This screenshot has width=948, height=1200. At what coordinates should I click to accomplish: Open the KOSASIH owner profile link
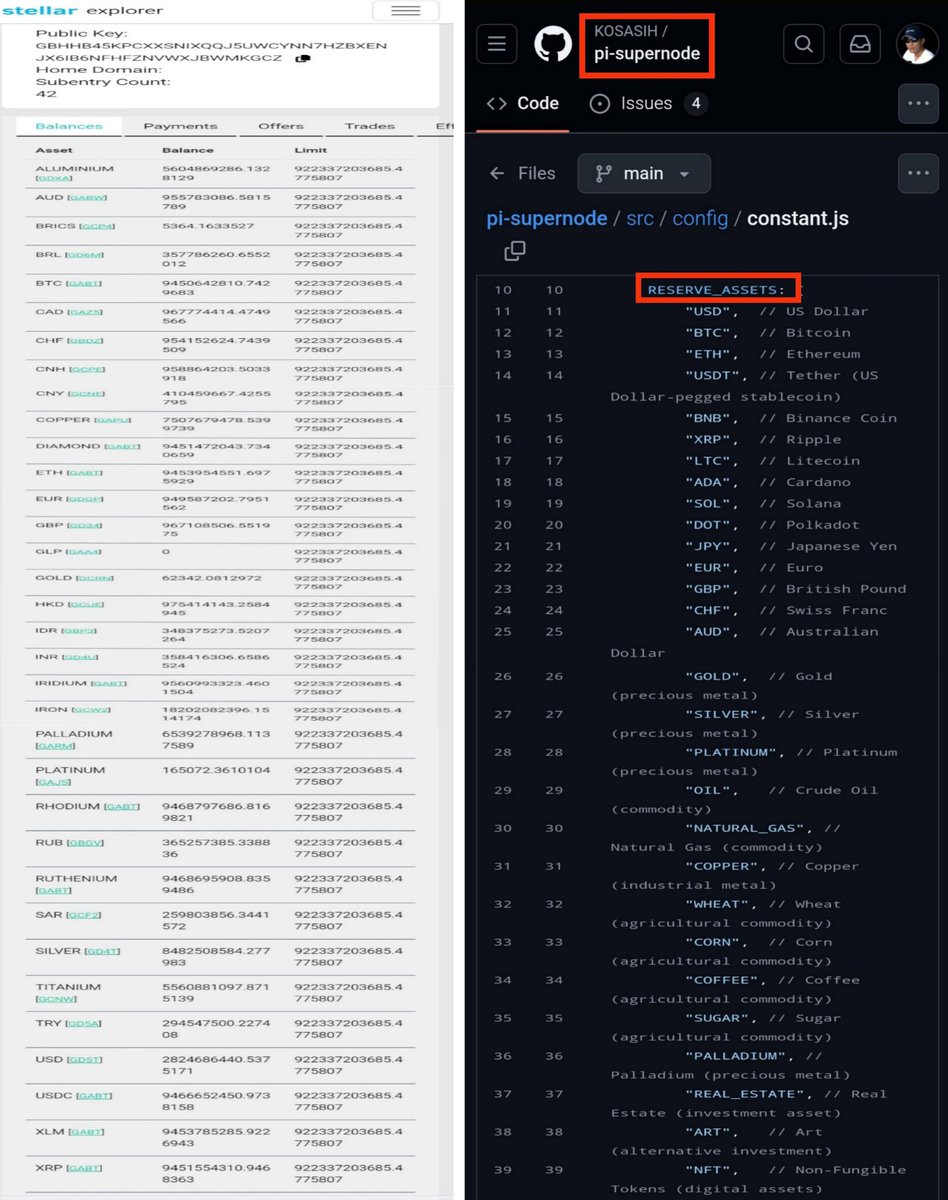pyautogui.click(x=626, y=31)
